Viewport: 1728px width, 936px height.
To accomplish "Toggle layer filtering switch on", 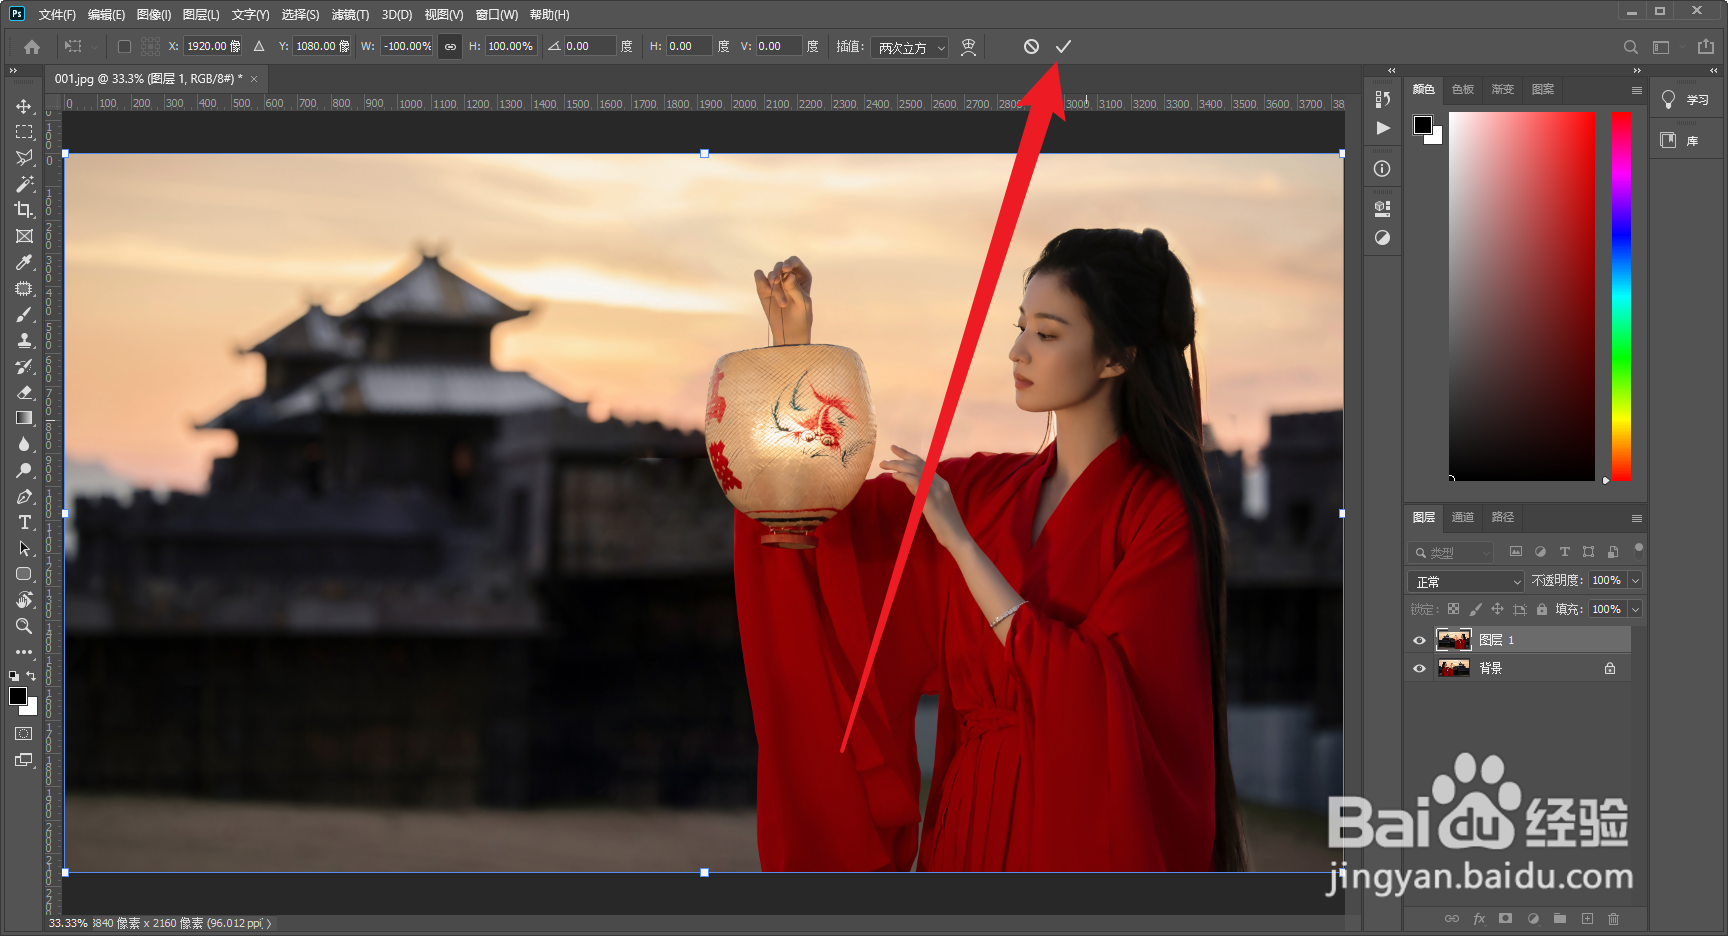I will [x=1639, y=548].
